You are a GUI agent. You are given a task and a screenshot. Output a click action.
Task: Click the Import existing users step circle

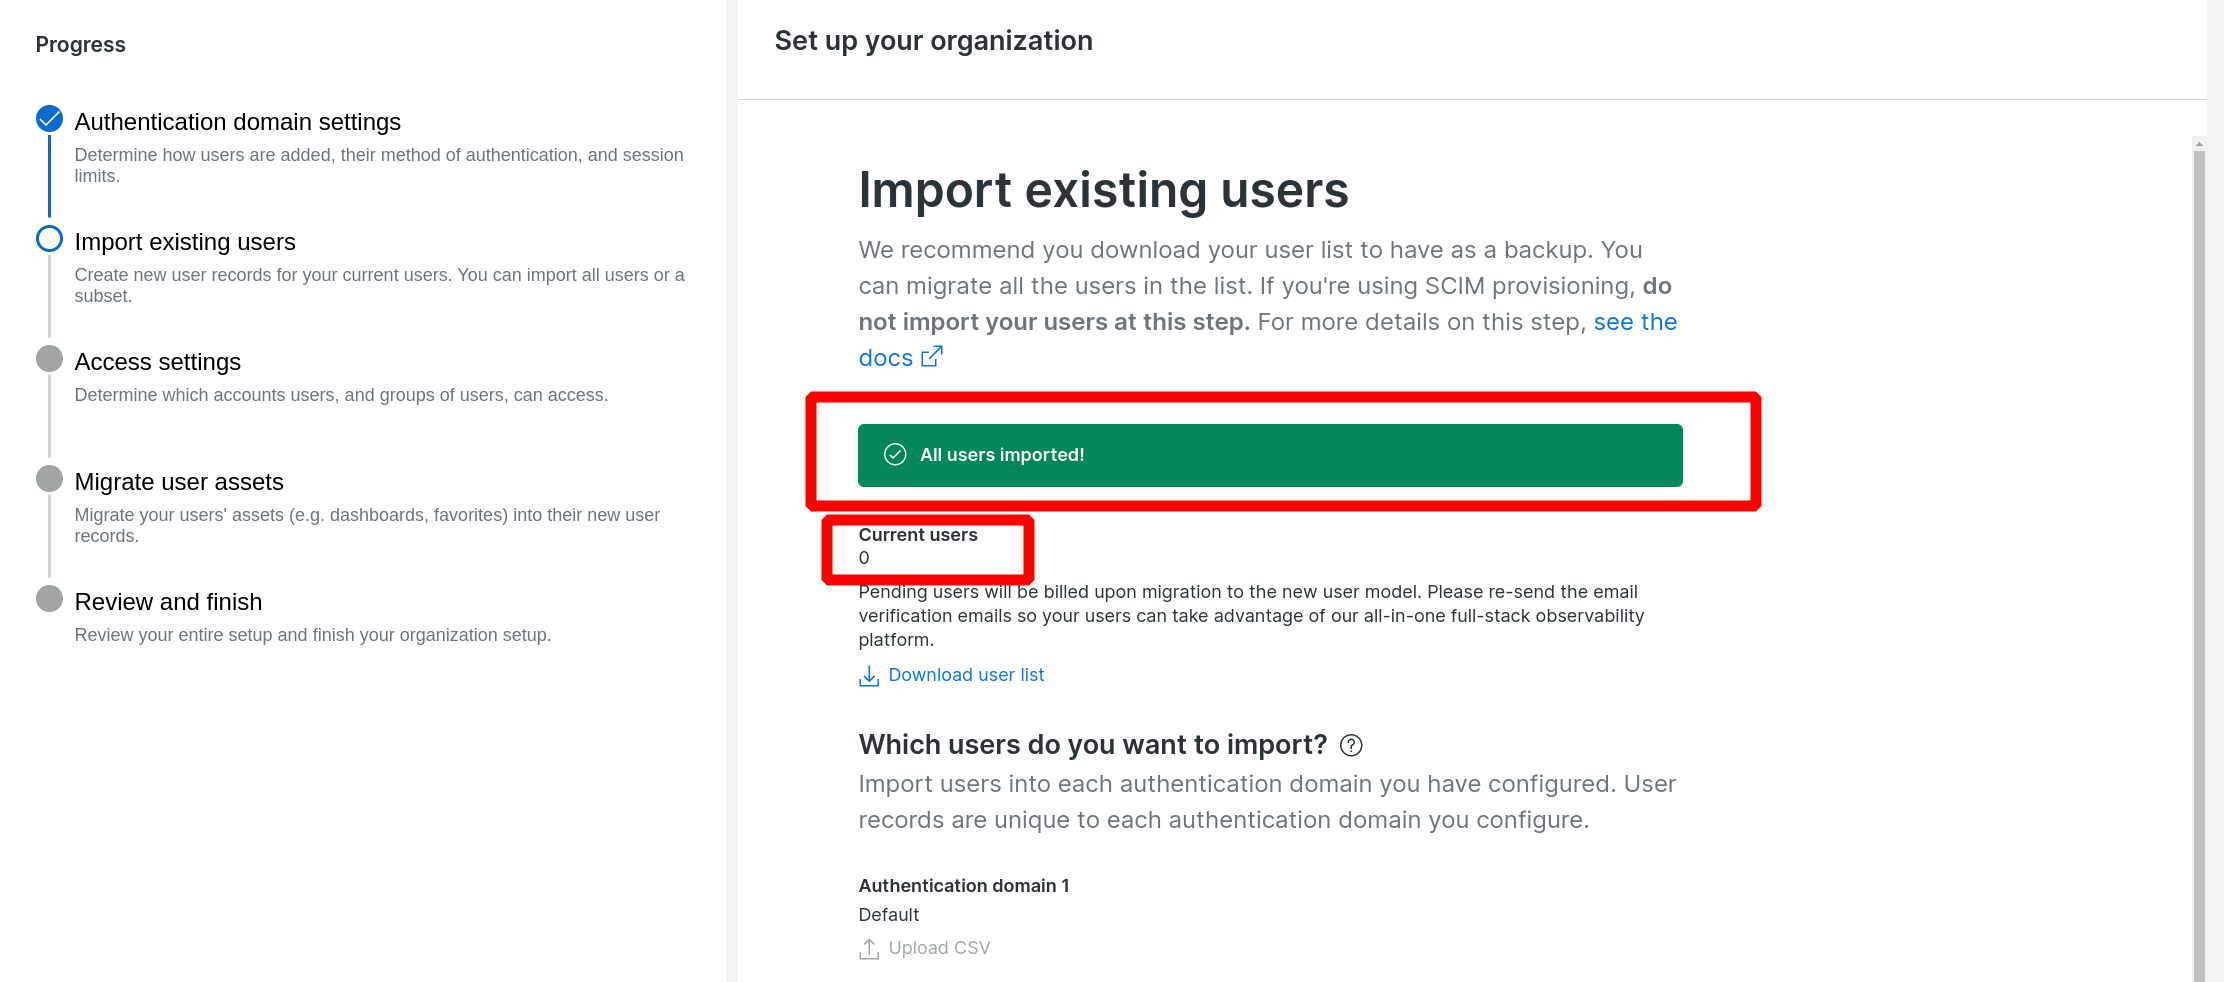click(x=49, y=239)
